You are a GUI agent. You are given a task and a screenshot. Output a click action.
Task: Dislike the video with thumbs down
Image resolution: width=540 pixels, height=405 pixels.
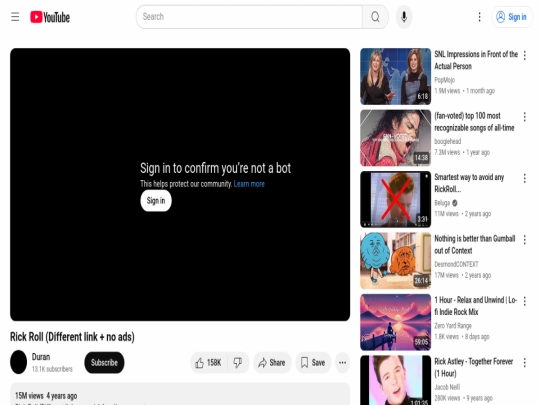click(238, 362)
